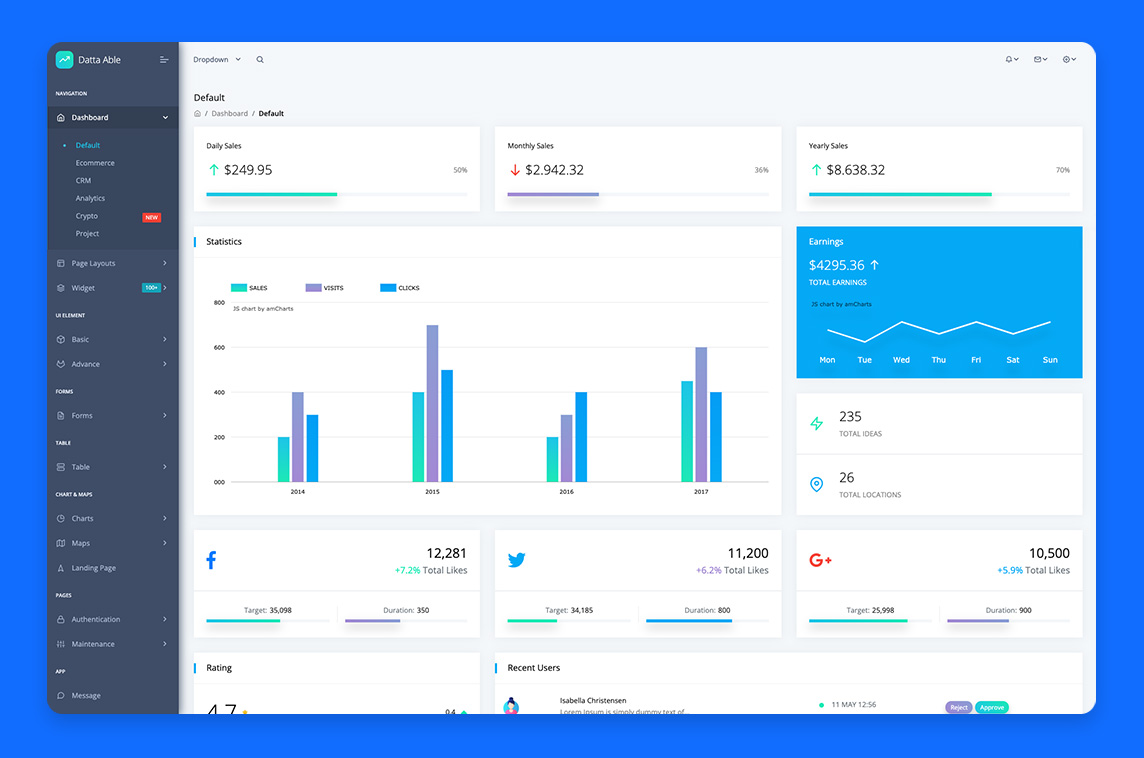Select the Default dashboard item
Screen dimensions: 1144x758
point(88,145)
